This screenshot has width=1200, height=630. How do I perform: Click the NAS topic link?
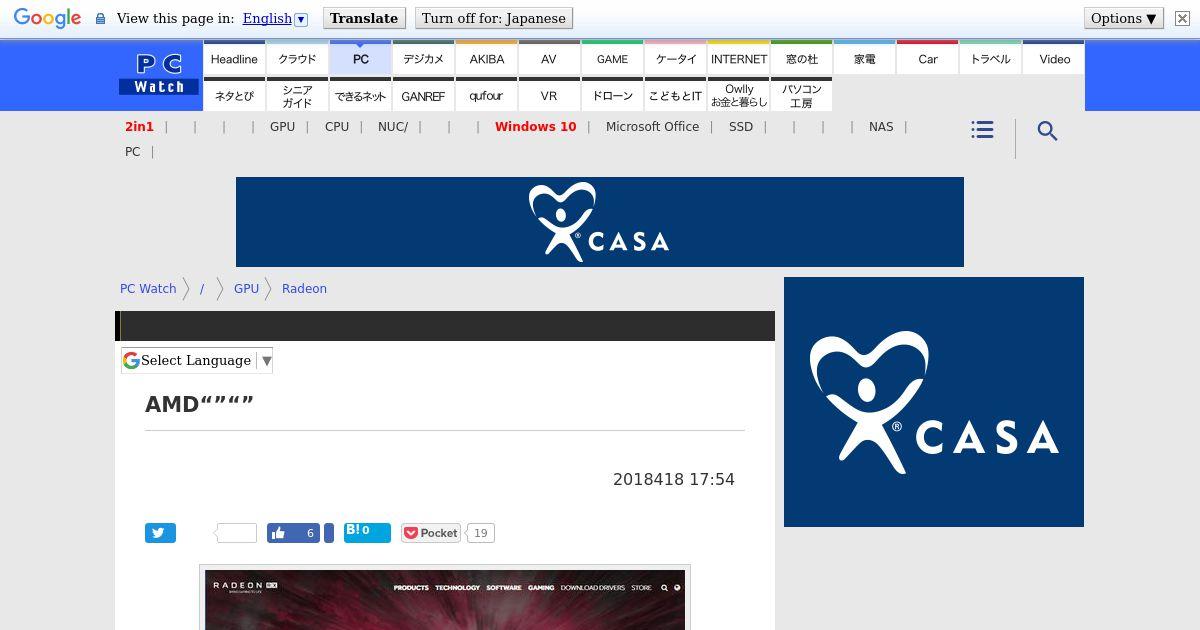point(881,127)
